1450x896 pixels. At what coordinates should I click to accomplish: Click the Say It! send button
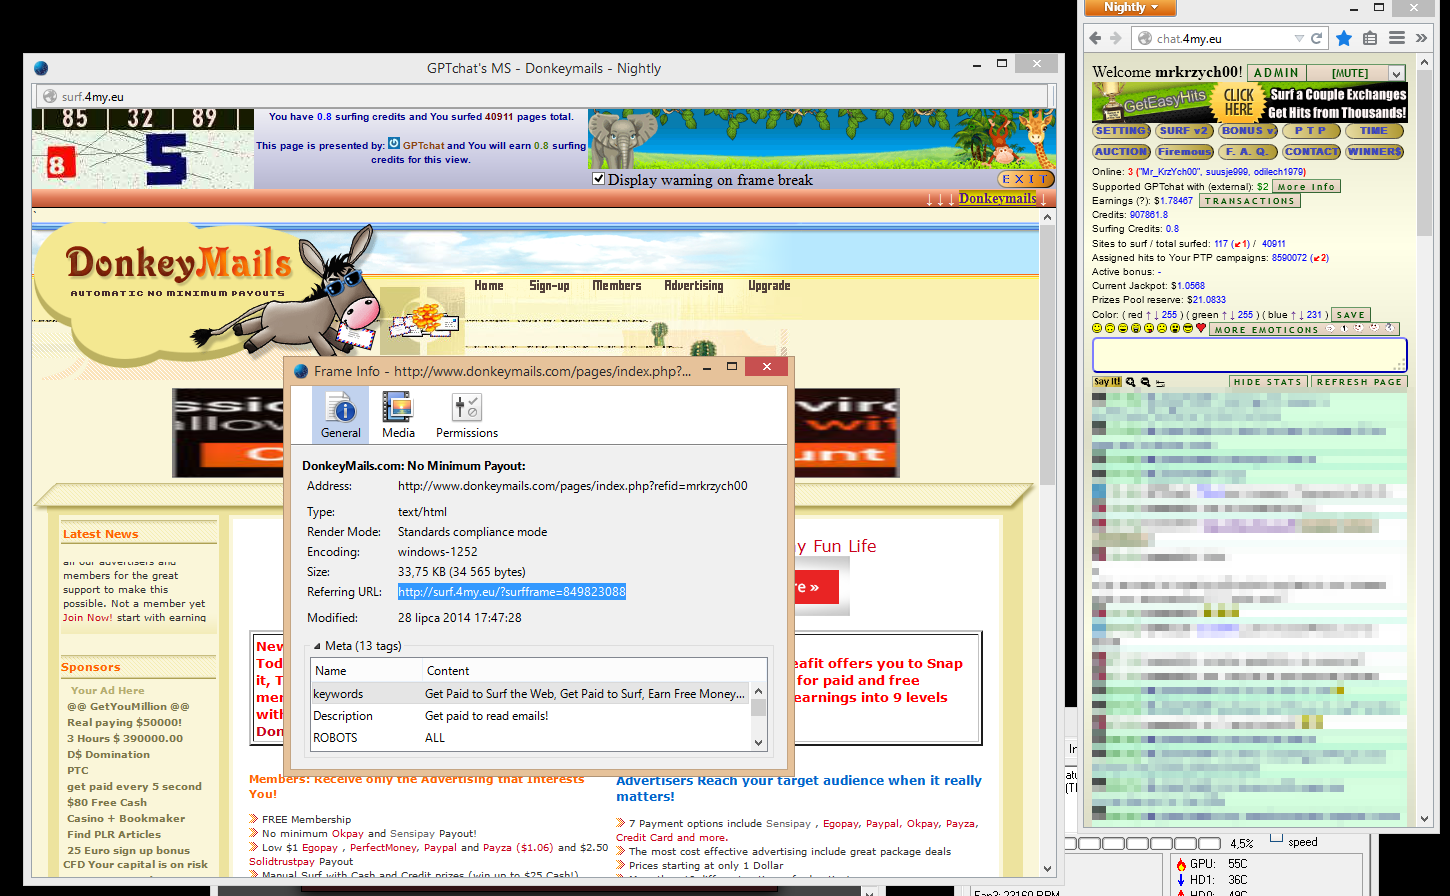1107,382
